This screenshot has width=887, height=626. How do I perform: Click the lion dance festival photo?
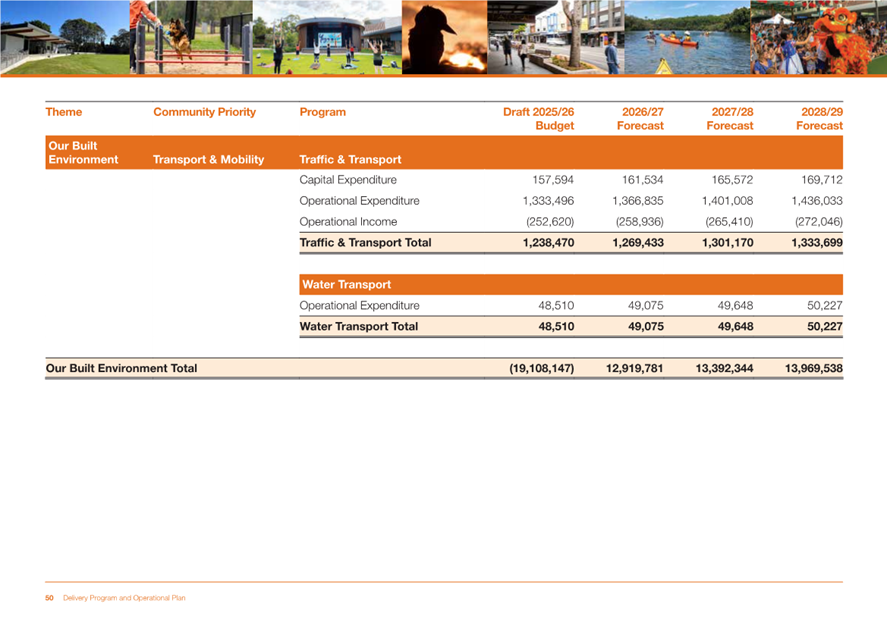point(819,37)
